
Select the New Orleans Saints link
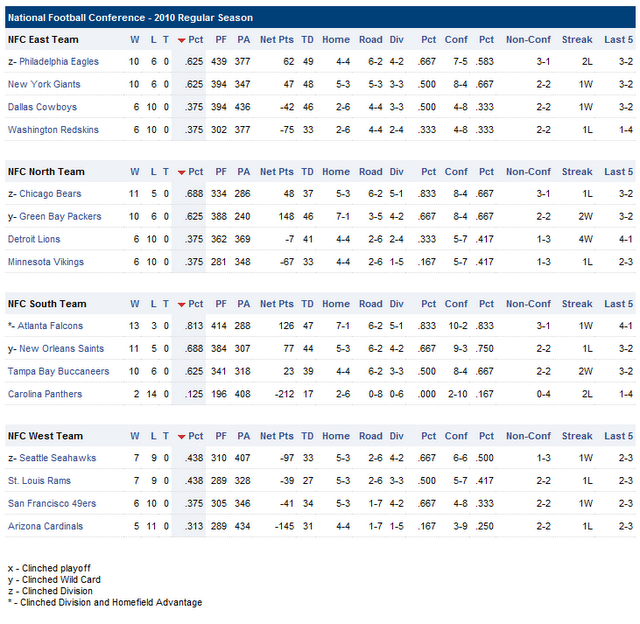coord(61,348)
